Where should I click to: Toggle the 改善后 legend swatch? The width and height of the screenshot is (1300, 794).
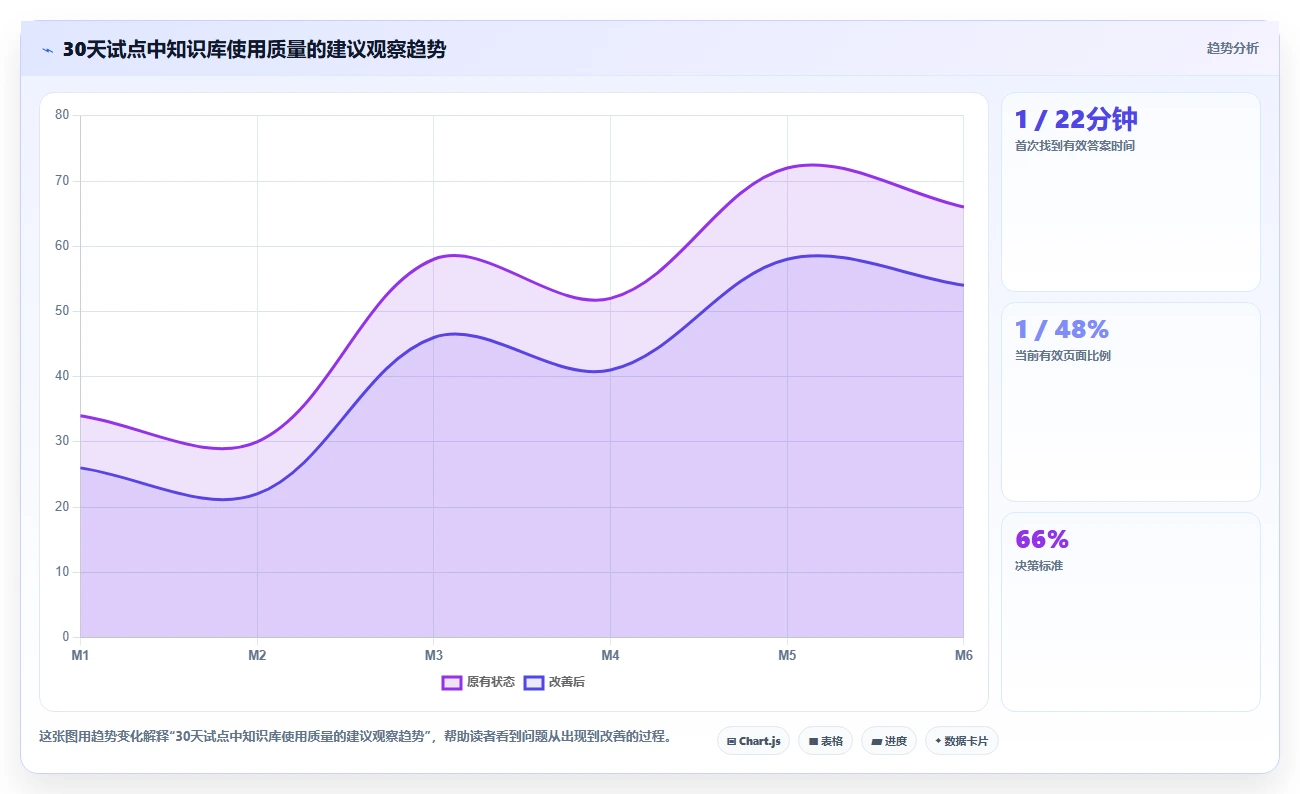coord(534,682)
